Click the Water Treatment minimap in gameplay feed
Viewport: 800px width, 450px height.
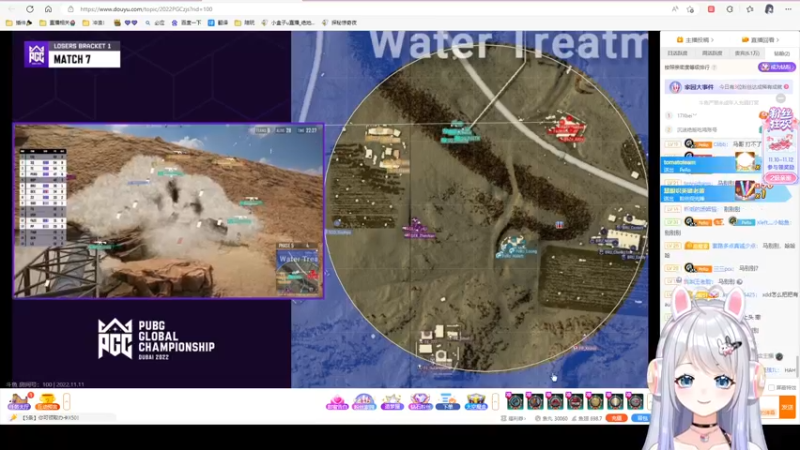pos(298,269)
